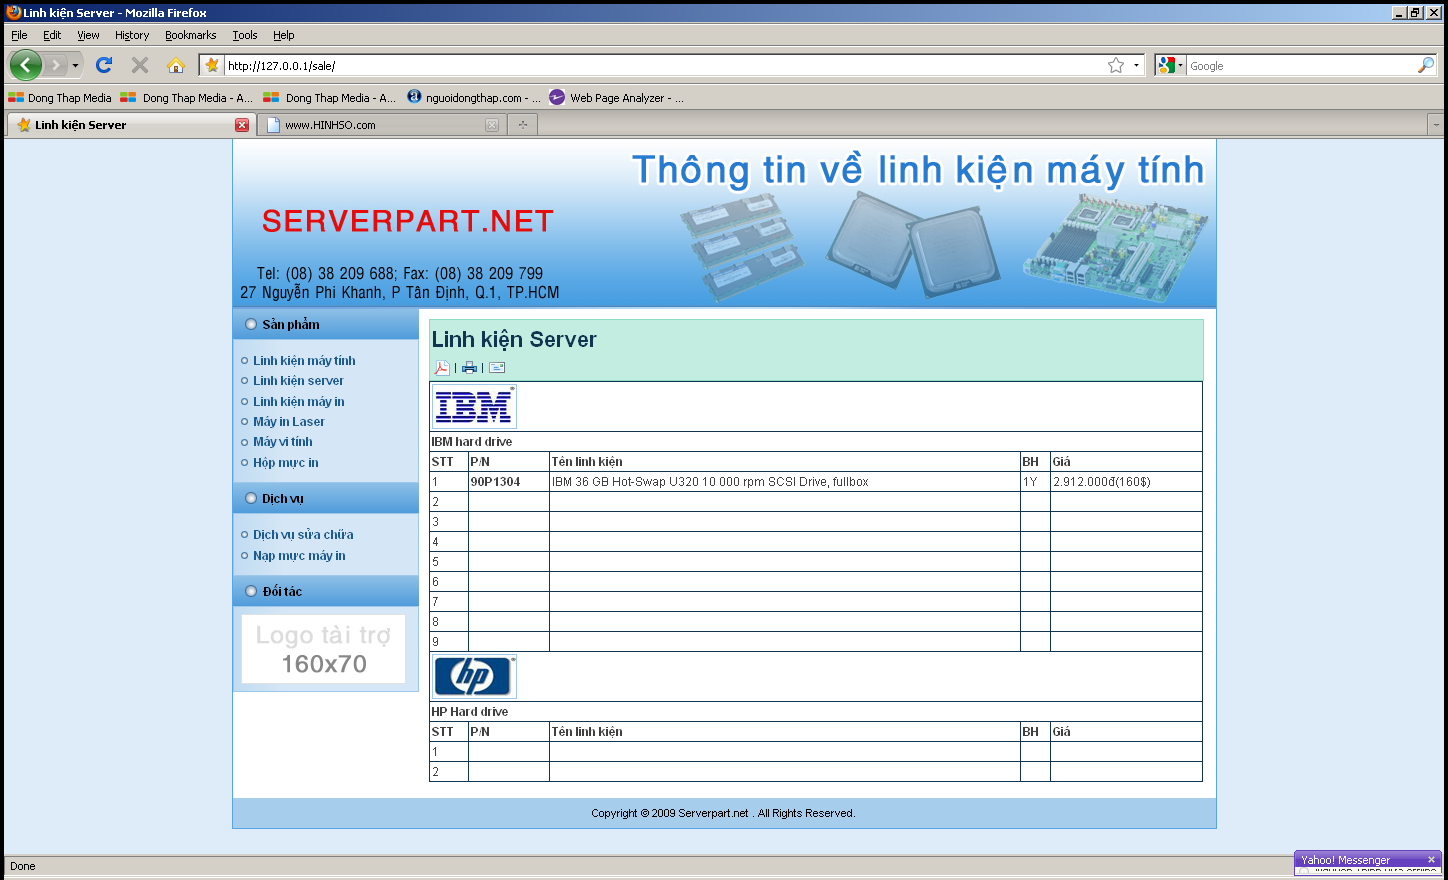This screenshot has width=1448, height=880.
Task: Click the PDF export icon
Action: click(441, 368)
